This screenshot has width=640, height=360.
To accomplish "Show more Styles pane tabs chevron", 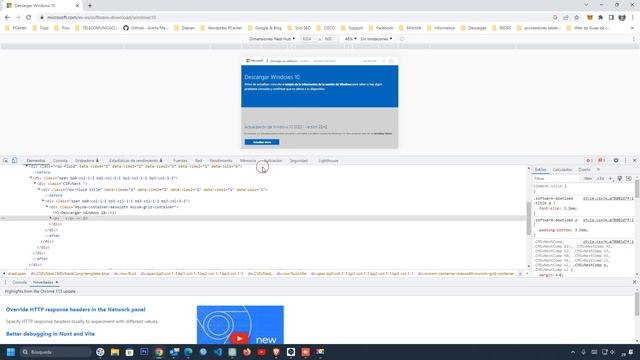I will (598, 169).
